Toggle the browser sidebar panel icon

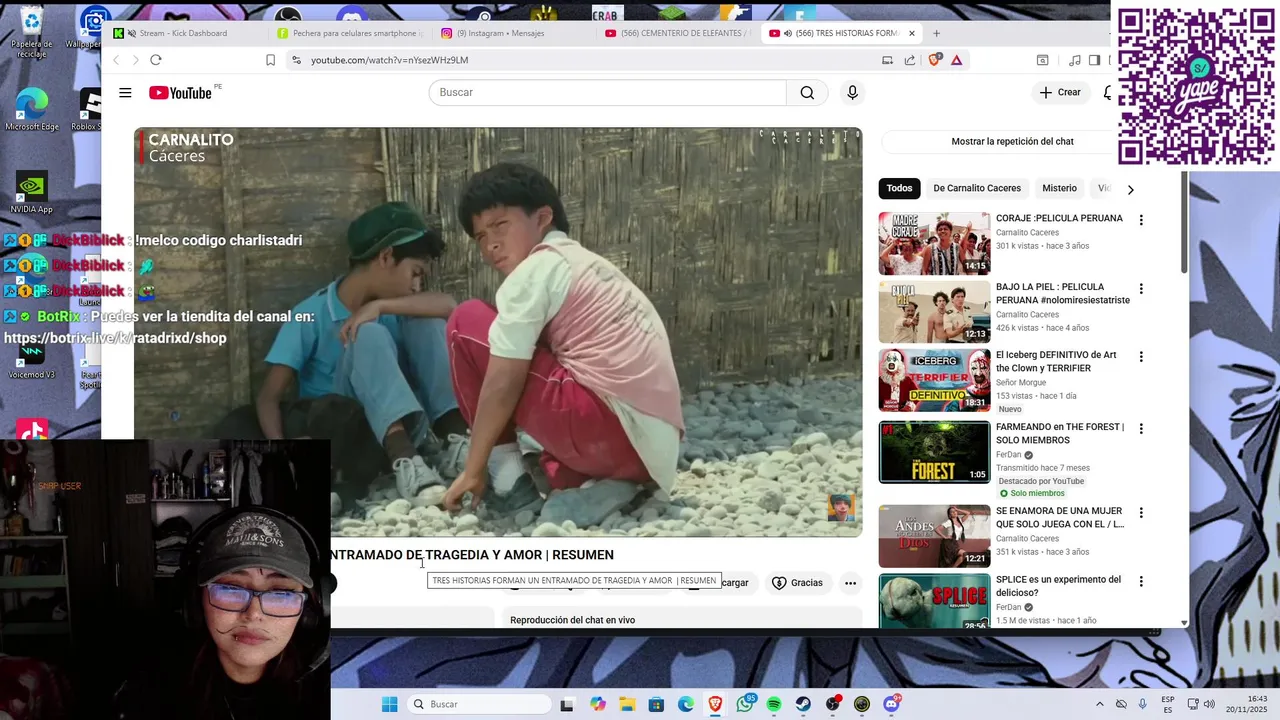1094,60
